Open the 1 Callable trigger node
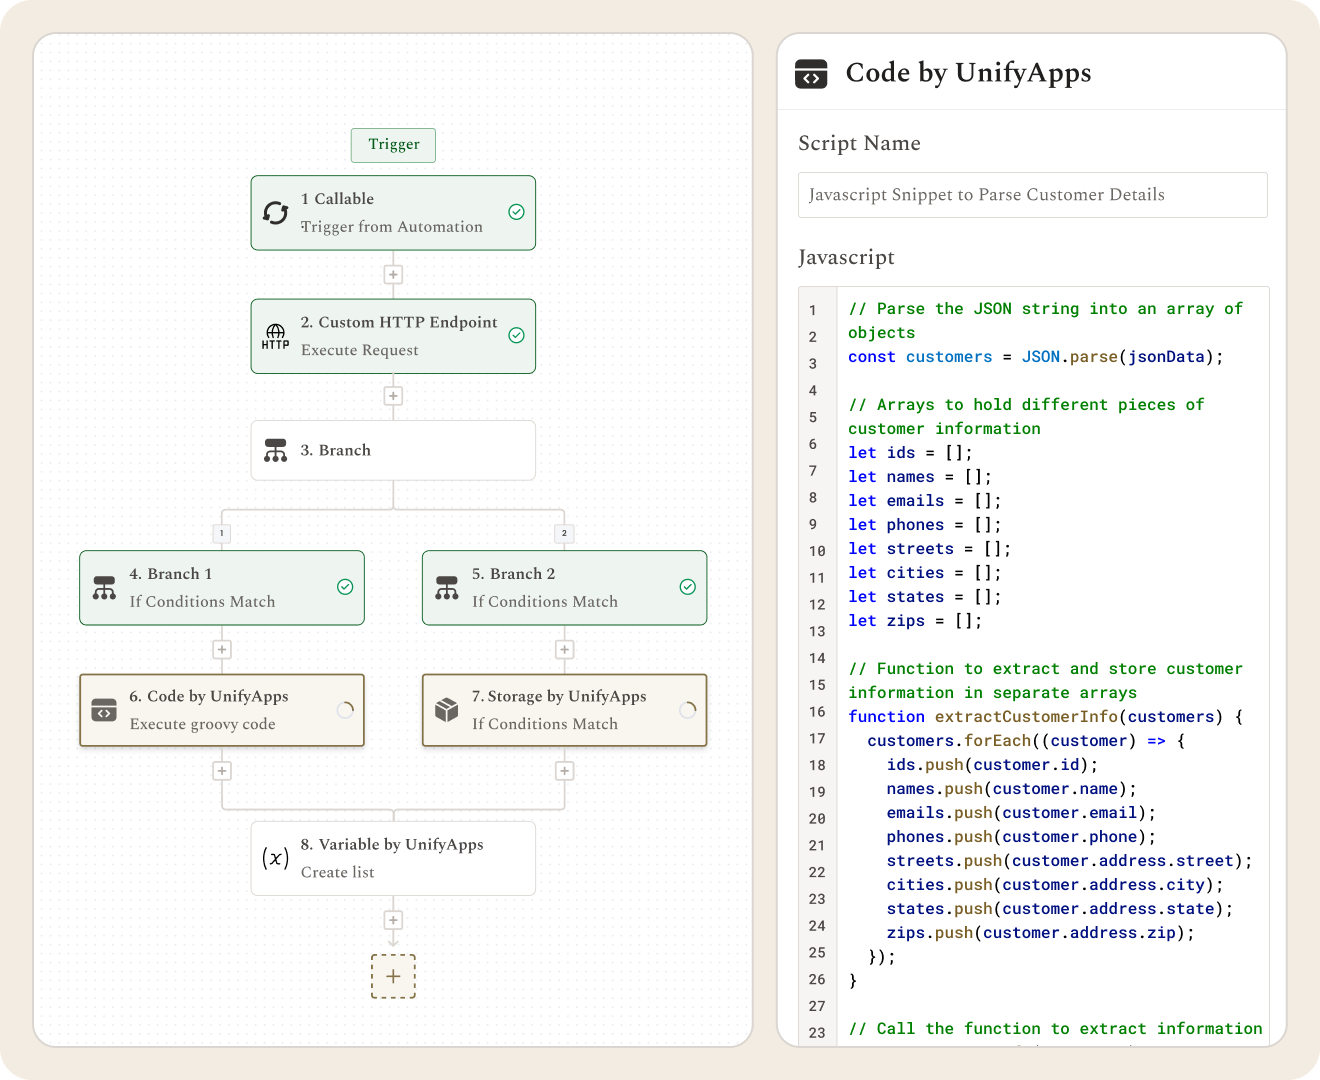This screenshot has width=1320, height=1080. coord(394,213)
